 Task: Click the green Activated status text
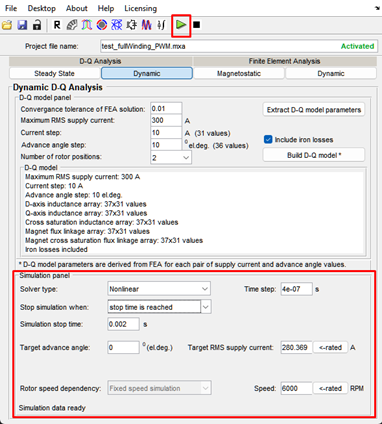click(x=357, y=46)
